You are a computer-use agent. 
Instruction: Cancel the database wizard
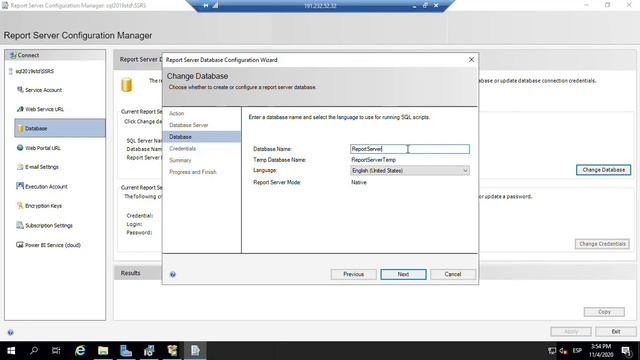(453, 274)
